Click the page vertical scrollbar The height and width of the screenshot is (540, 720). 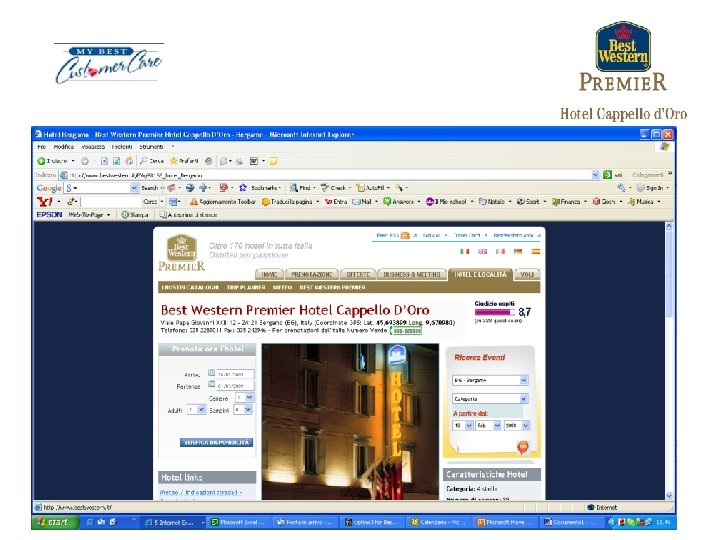point(669,361)
